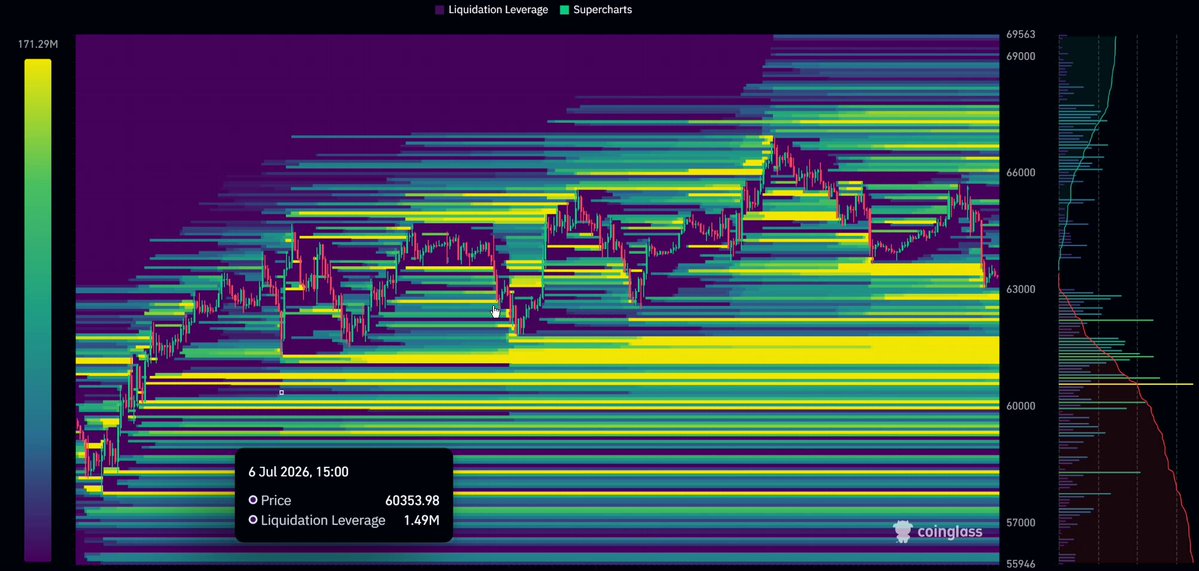
Task: Click the purple Liquidation Leverage legend swatch
Action: click(440, 10)
